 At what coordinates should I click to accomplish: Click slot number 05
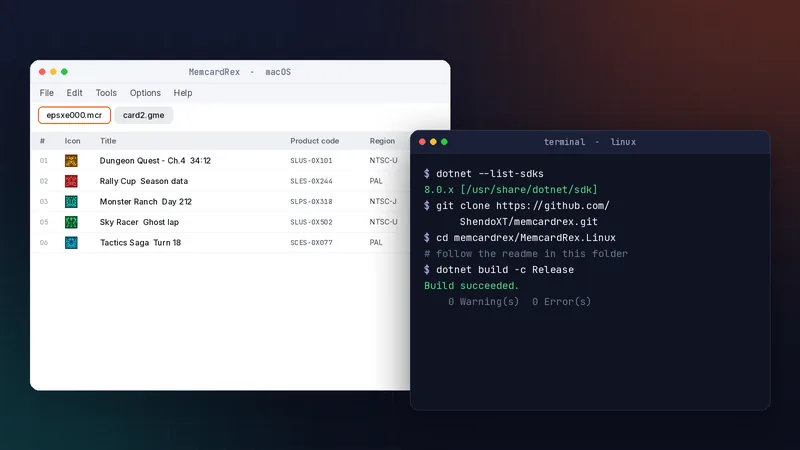(44, 222)
